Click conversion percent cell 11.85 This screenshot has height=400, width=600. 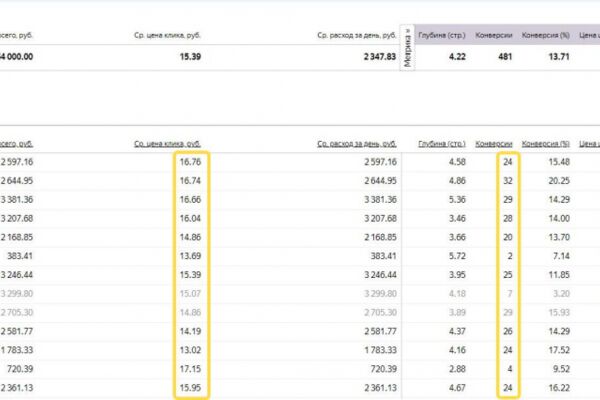[x=559, y=275]
